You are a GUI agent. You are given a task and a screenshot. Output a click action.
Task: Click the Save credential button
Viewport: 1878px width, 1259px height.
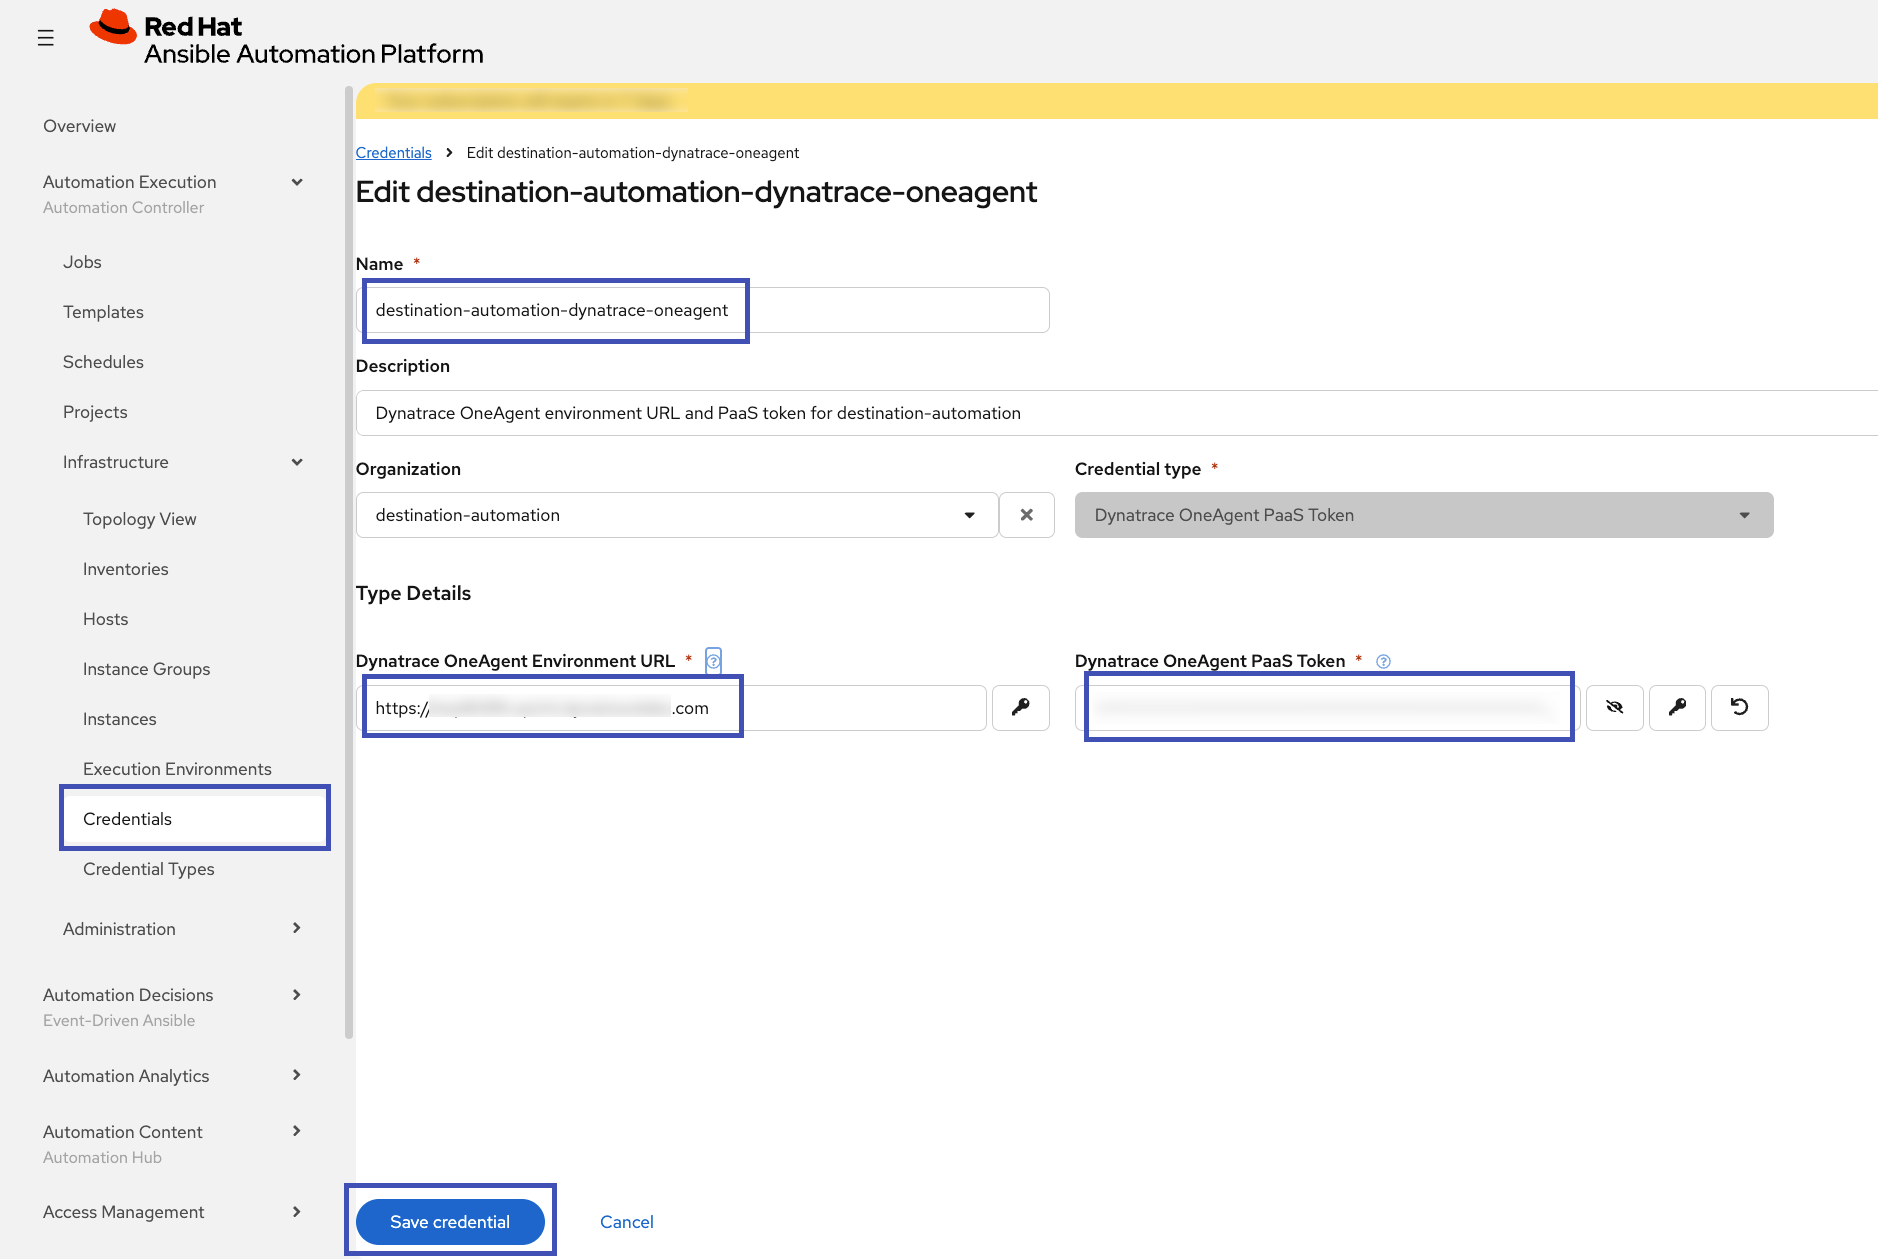(450, 1221)
